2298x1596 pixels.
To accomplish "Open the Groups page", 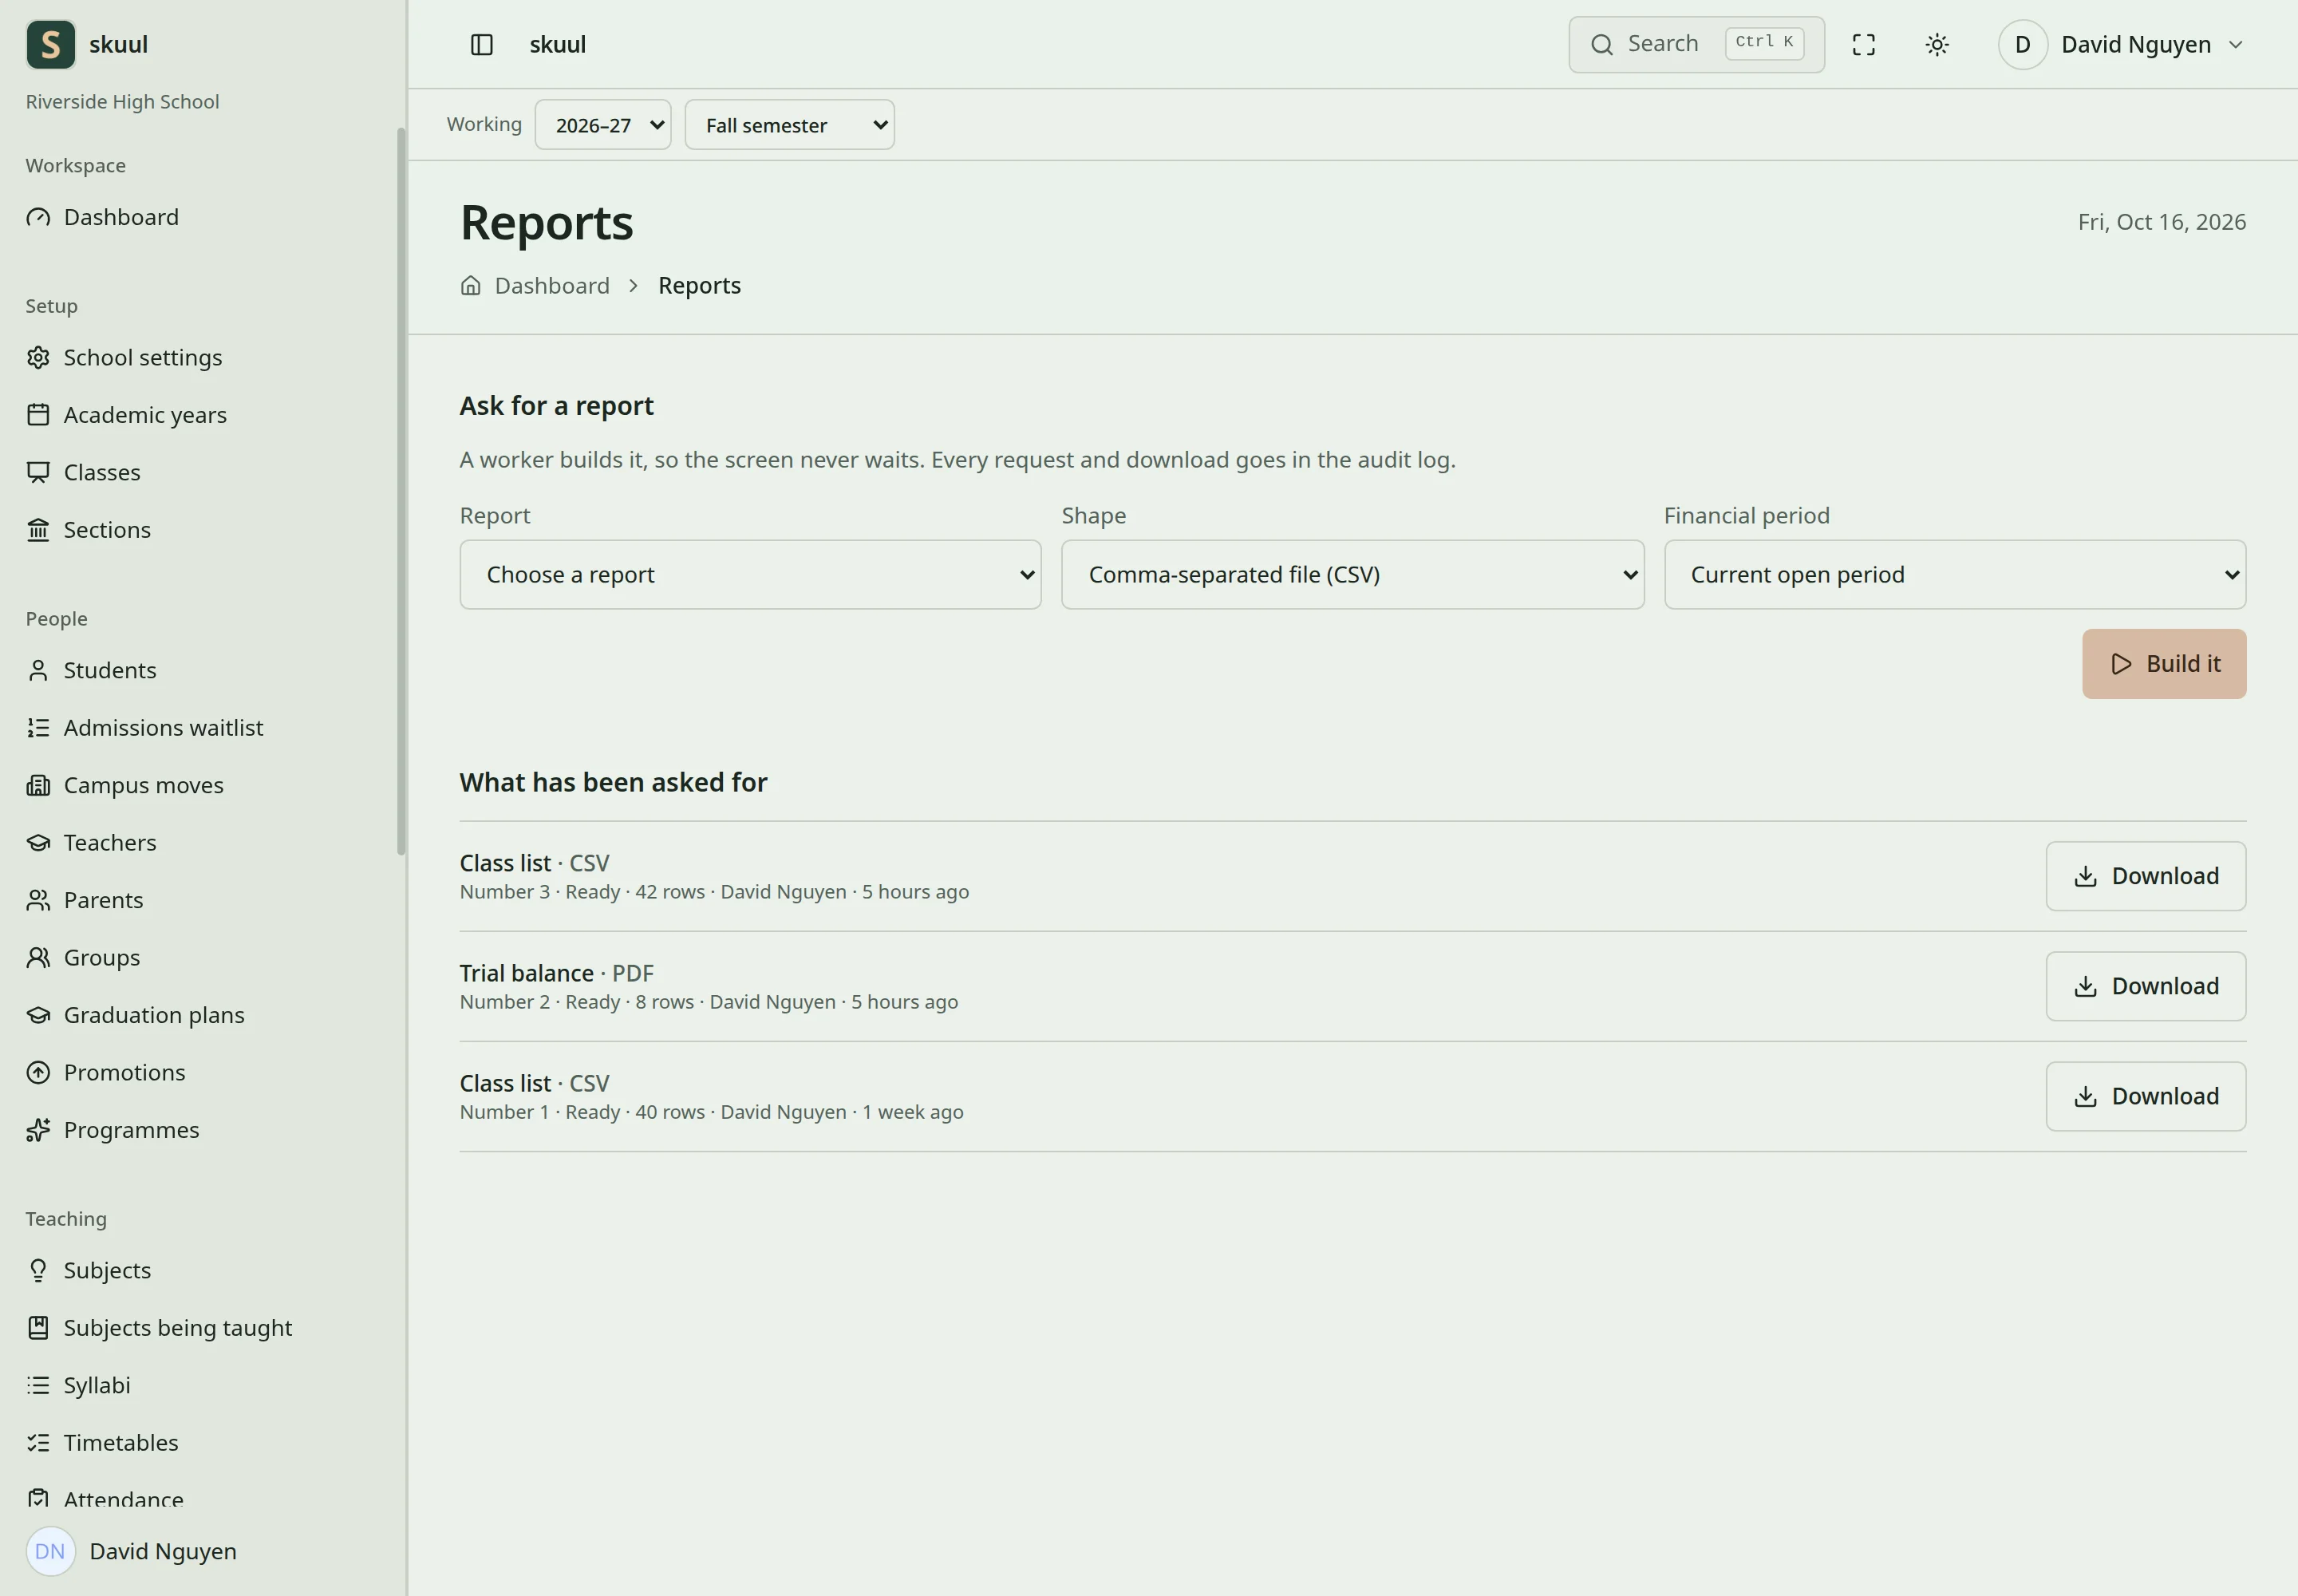I will tap(102, 958).
